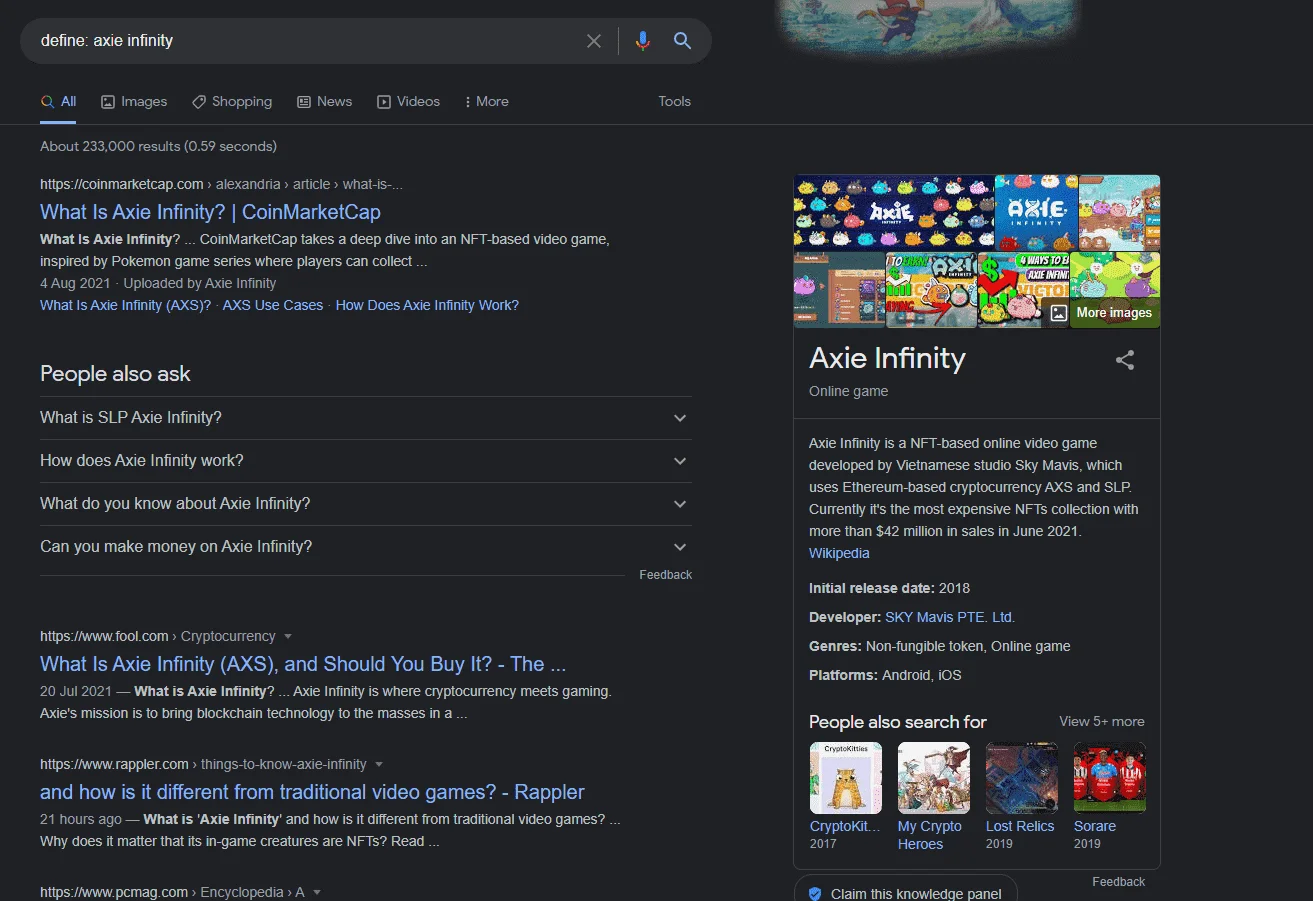The width and height of the screenshot is (1313, 901).
Task: Switch to the Videos tab
Action: (x=408, y=102)
